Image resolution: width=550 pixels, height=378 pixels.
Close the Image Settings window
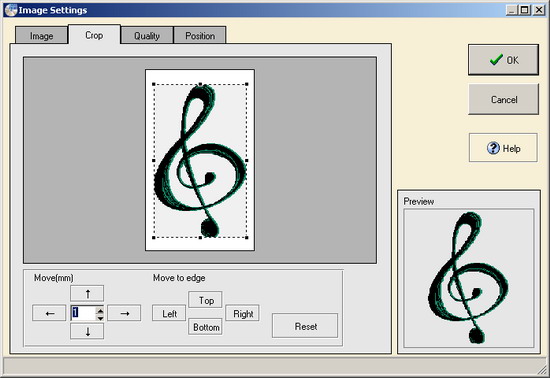(538, 10)
